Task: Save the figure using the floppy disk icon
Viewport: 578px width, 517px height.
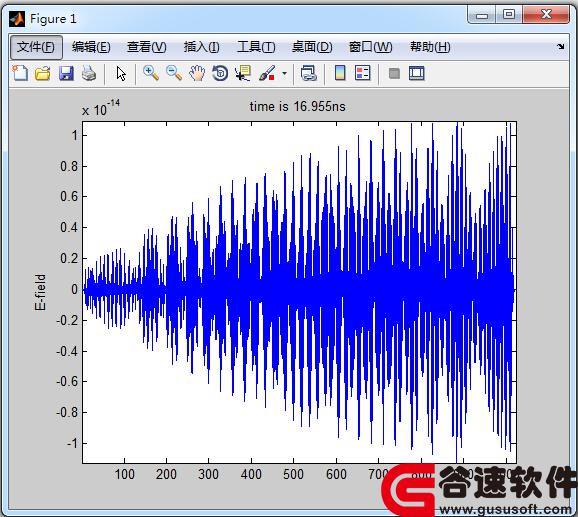Action: (x=66, y=73)
